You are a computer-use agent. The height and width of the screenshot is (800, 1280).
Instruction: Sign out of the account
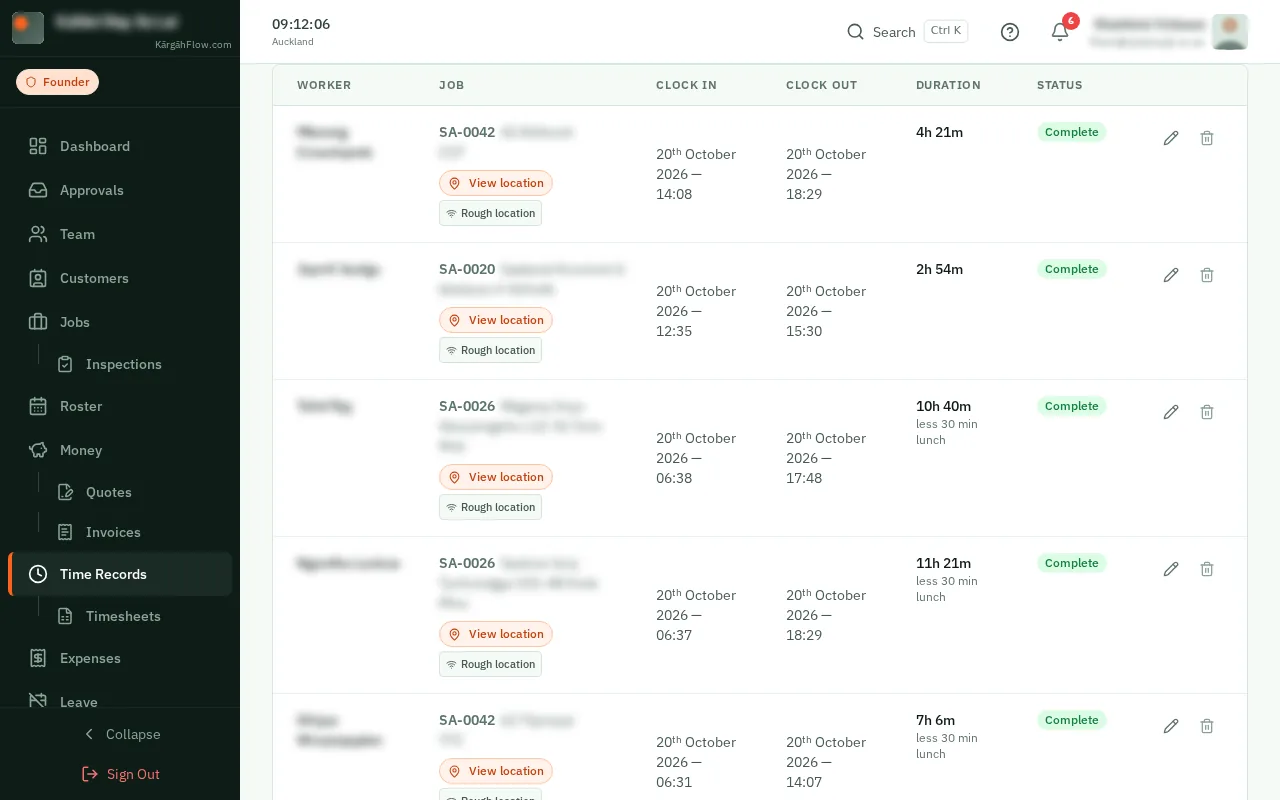[x=120, y=774]
